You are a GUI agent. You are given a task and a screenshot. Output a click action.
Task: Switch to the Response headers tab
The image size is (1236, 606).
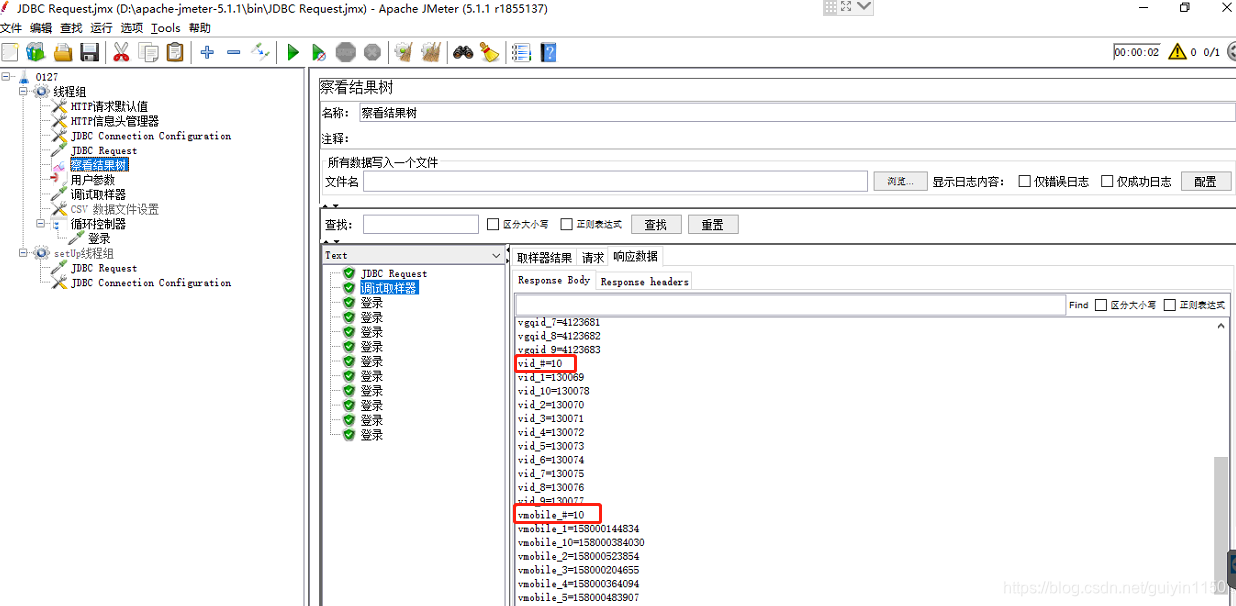643,281
